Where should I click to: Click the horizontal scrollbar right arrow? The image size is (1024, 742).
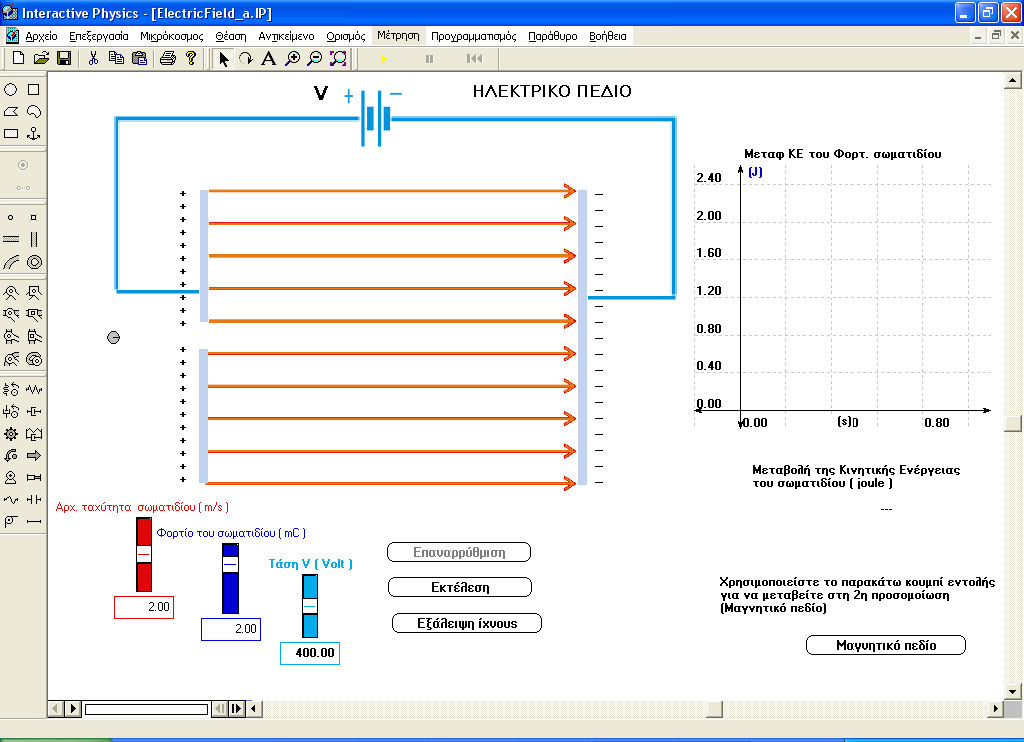pyautogui.click(x=995, y=709)
